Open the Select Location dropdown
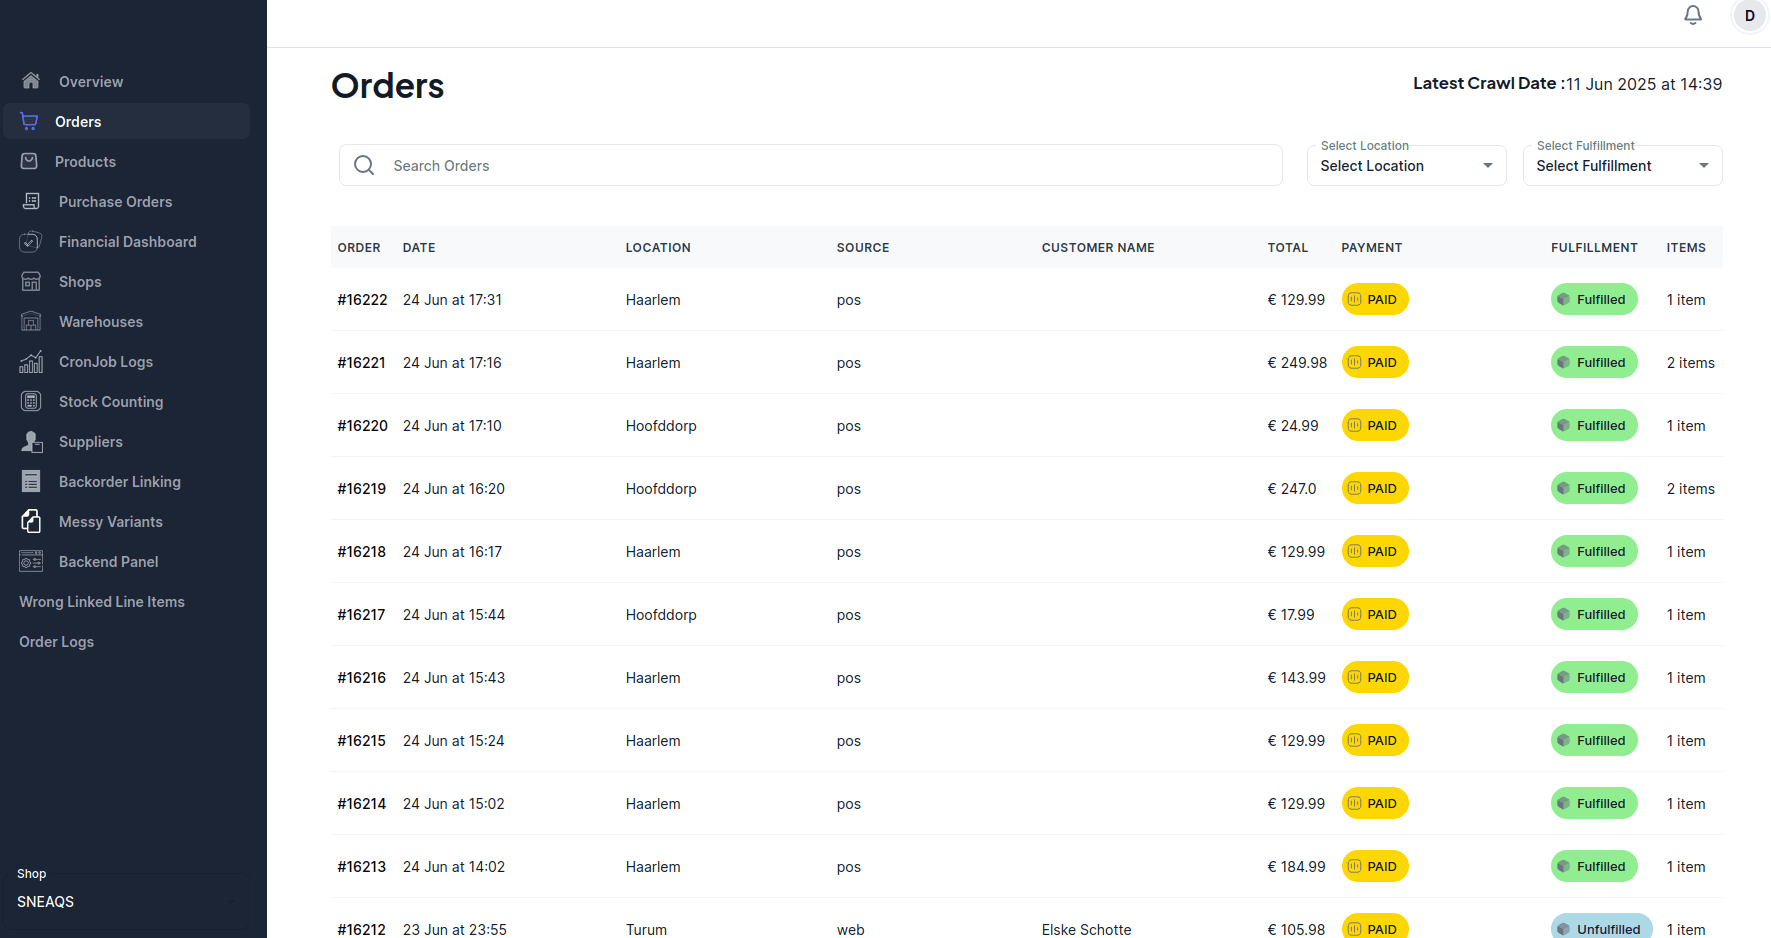 [1406, 165]
